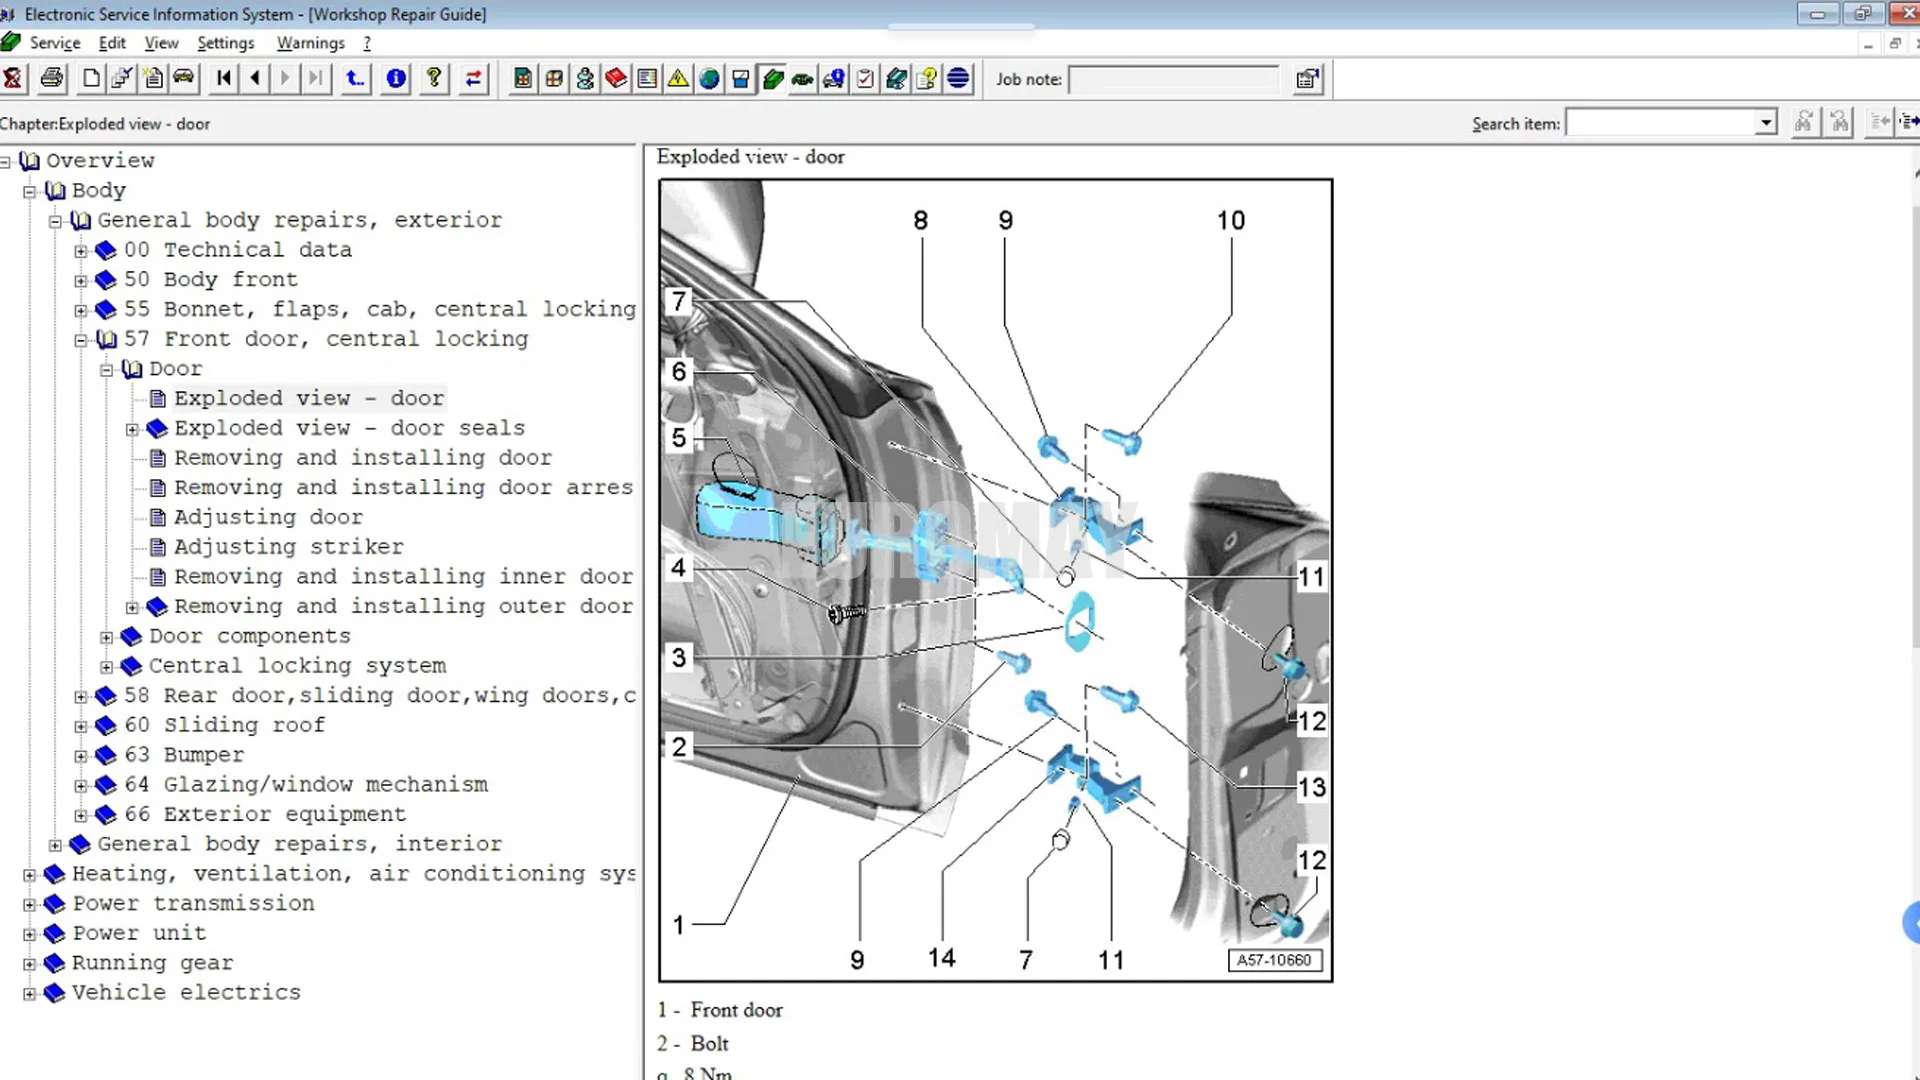Click the first page navigation arrow
Image resolution: width=1920 pixels, height=1080 pixels.
coord(224,78)
